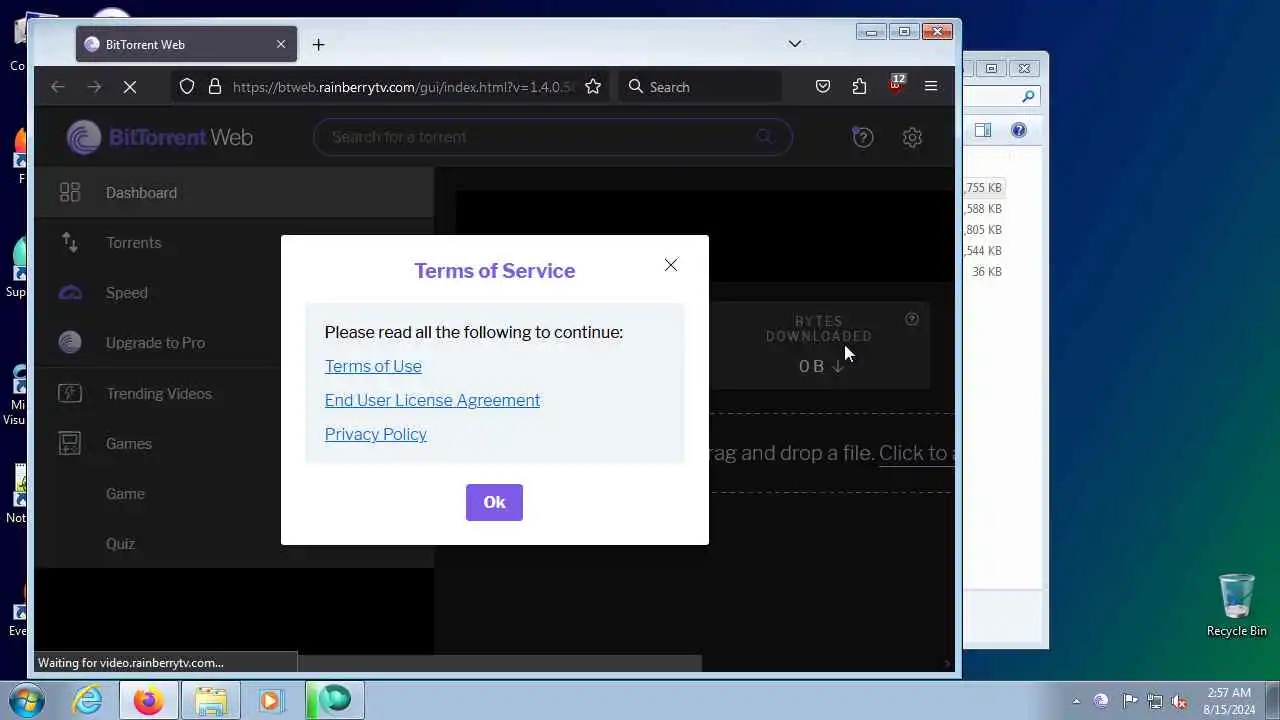Open the Recycle Bin
Screen dimensions: 1280x720
1237,606
